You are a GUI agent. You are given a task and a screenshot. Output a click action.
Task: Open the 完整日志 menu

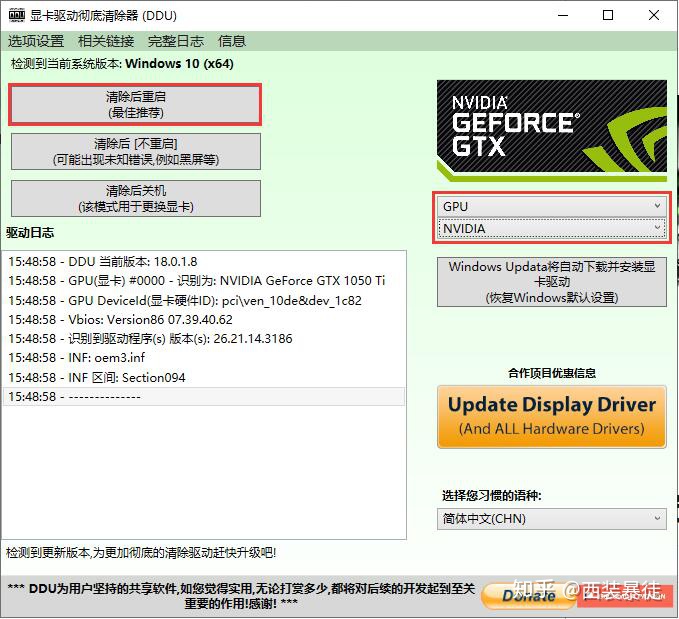[x=176, y=41]
